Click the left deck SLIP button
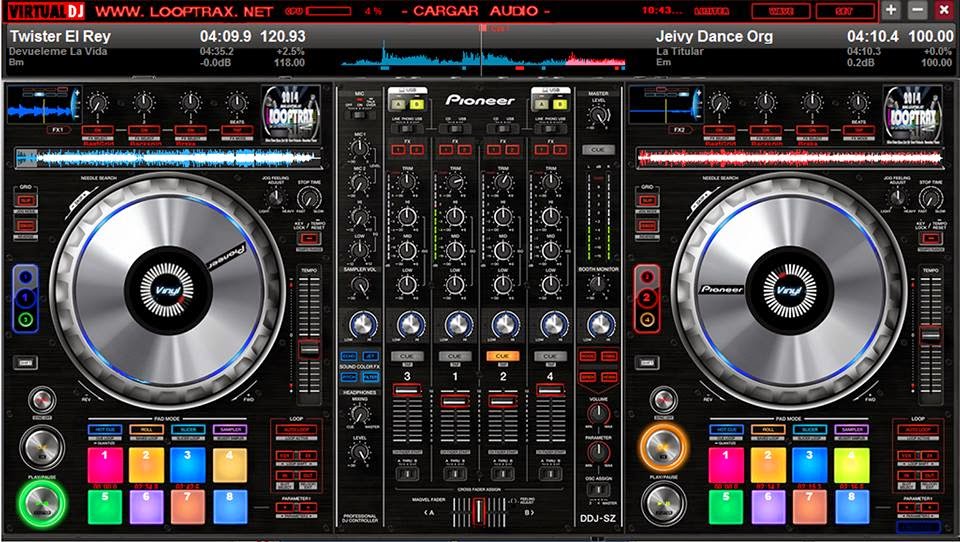 click(x=26, y=201)
